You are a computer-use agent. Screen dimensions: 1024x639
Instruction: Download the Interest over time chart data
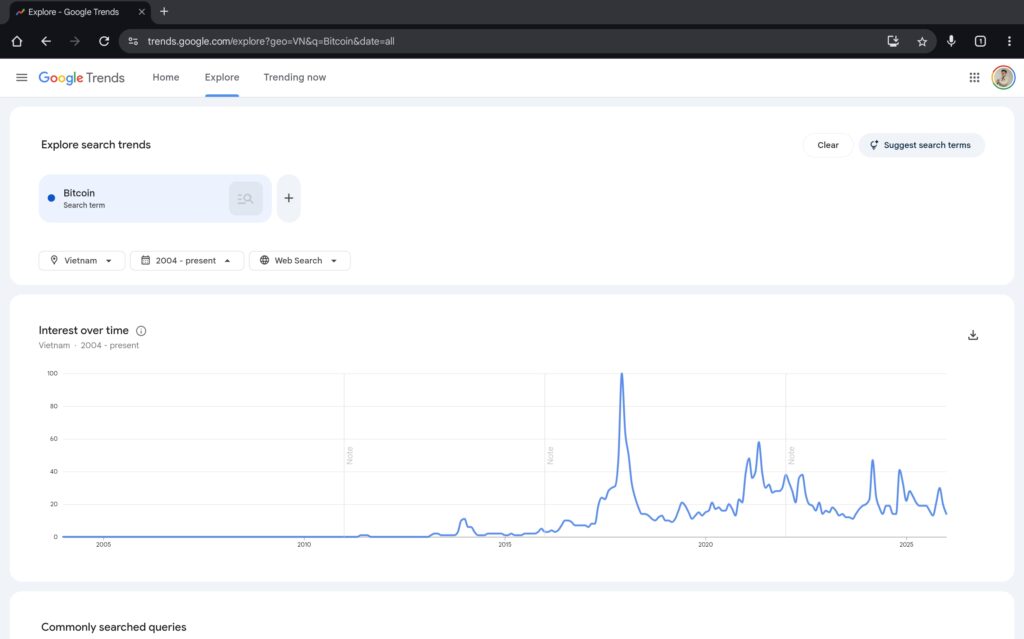973,335
